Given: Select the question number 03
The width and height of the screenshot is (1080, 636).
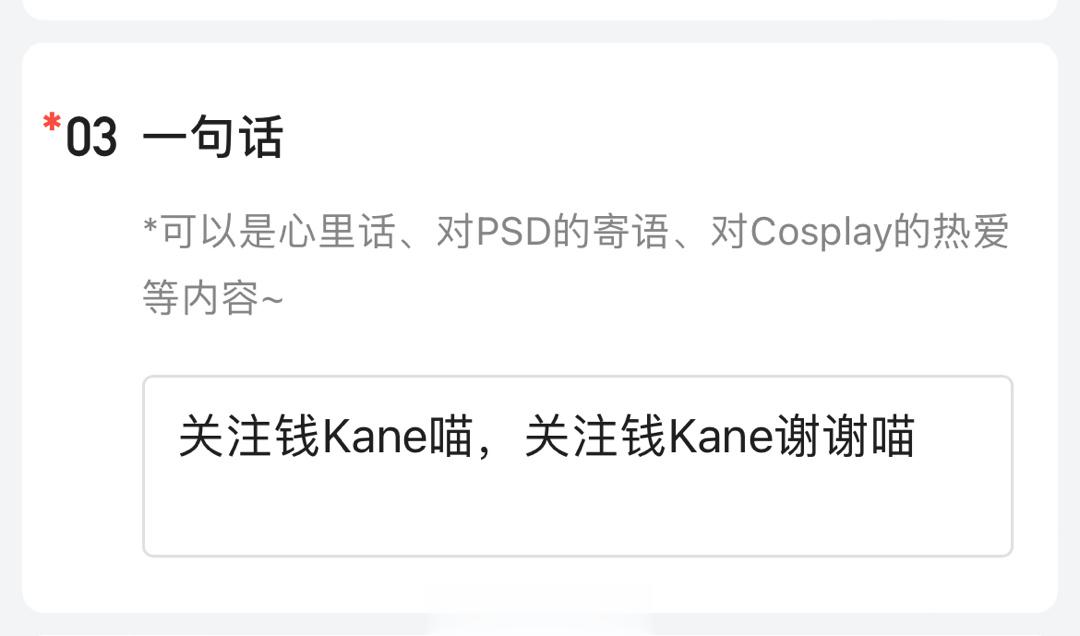Looking at the screenshot, I should click(x=92, y=138).
